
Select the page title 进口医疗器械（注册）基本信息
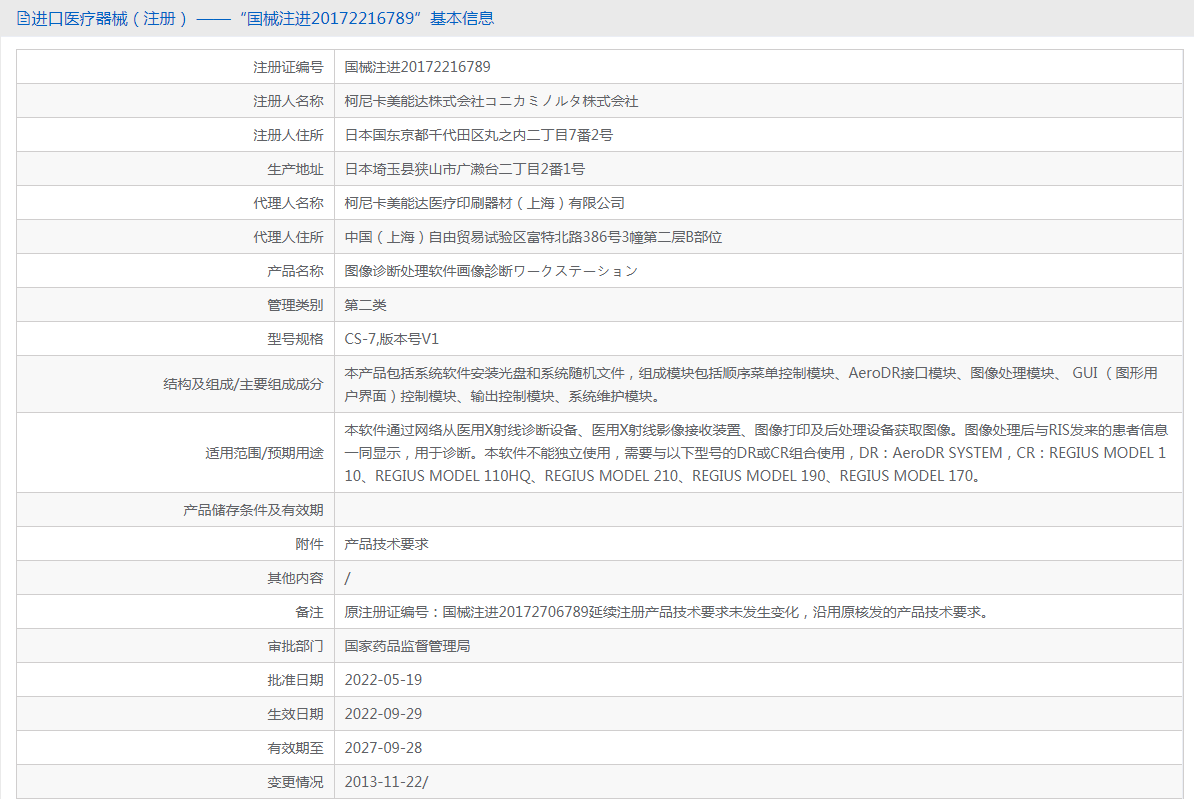tap(263, 18)
